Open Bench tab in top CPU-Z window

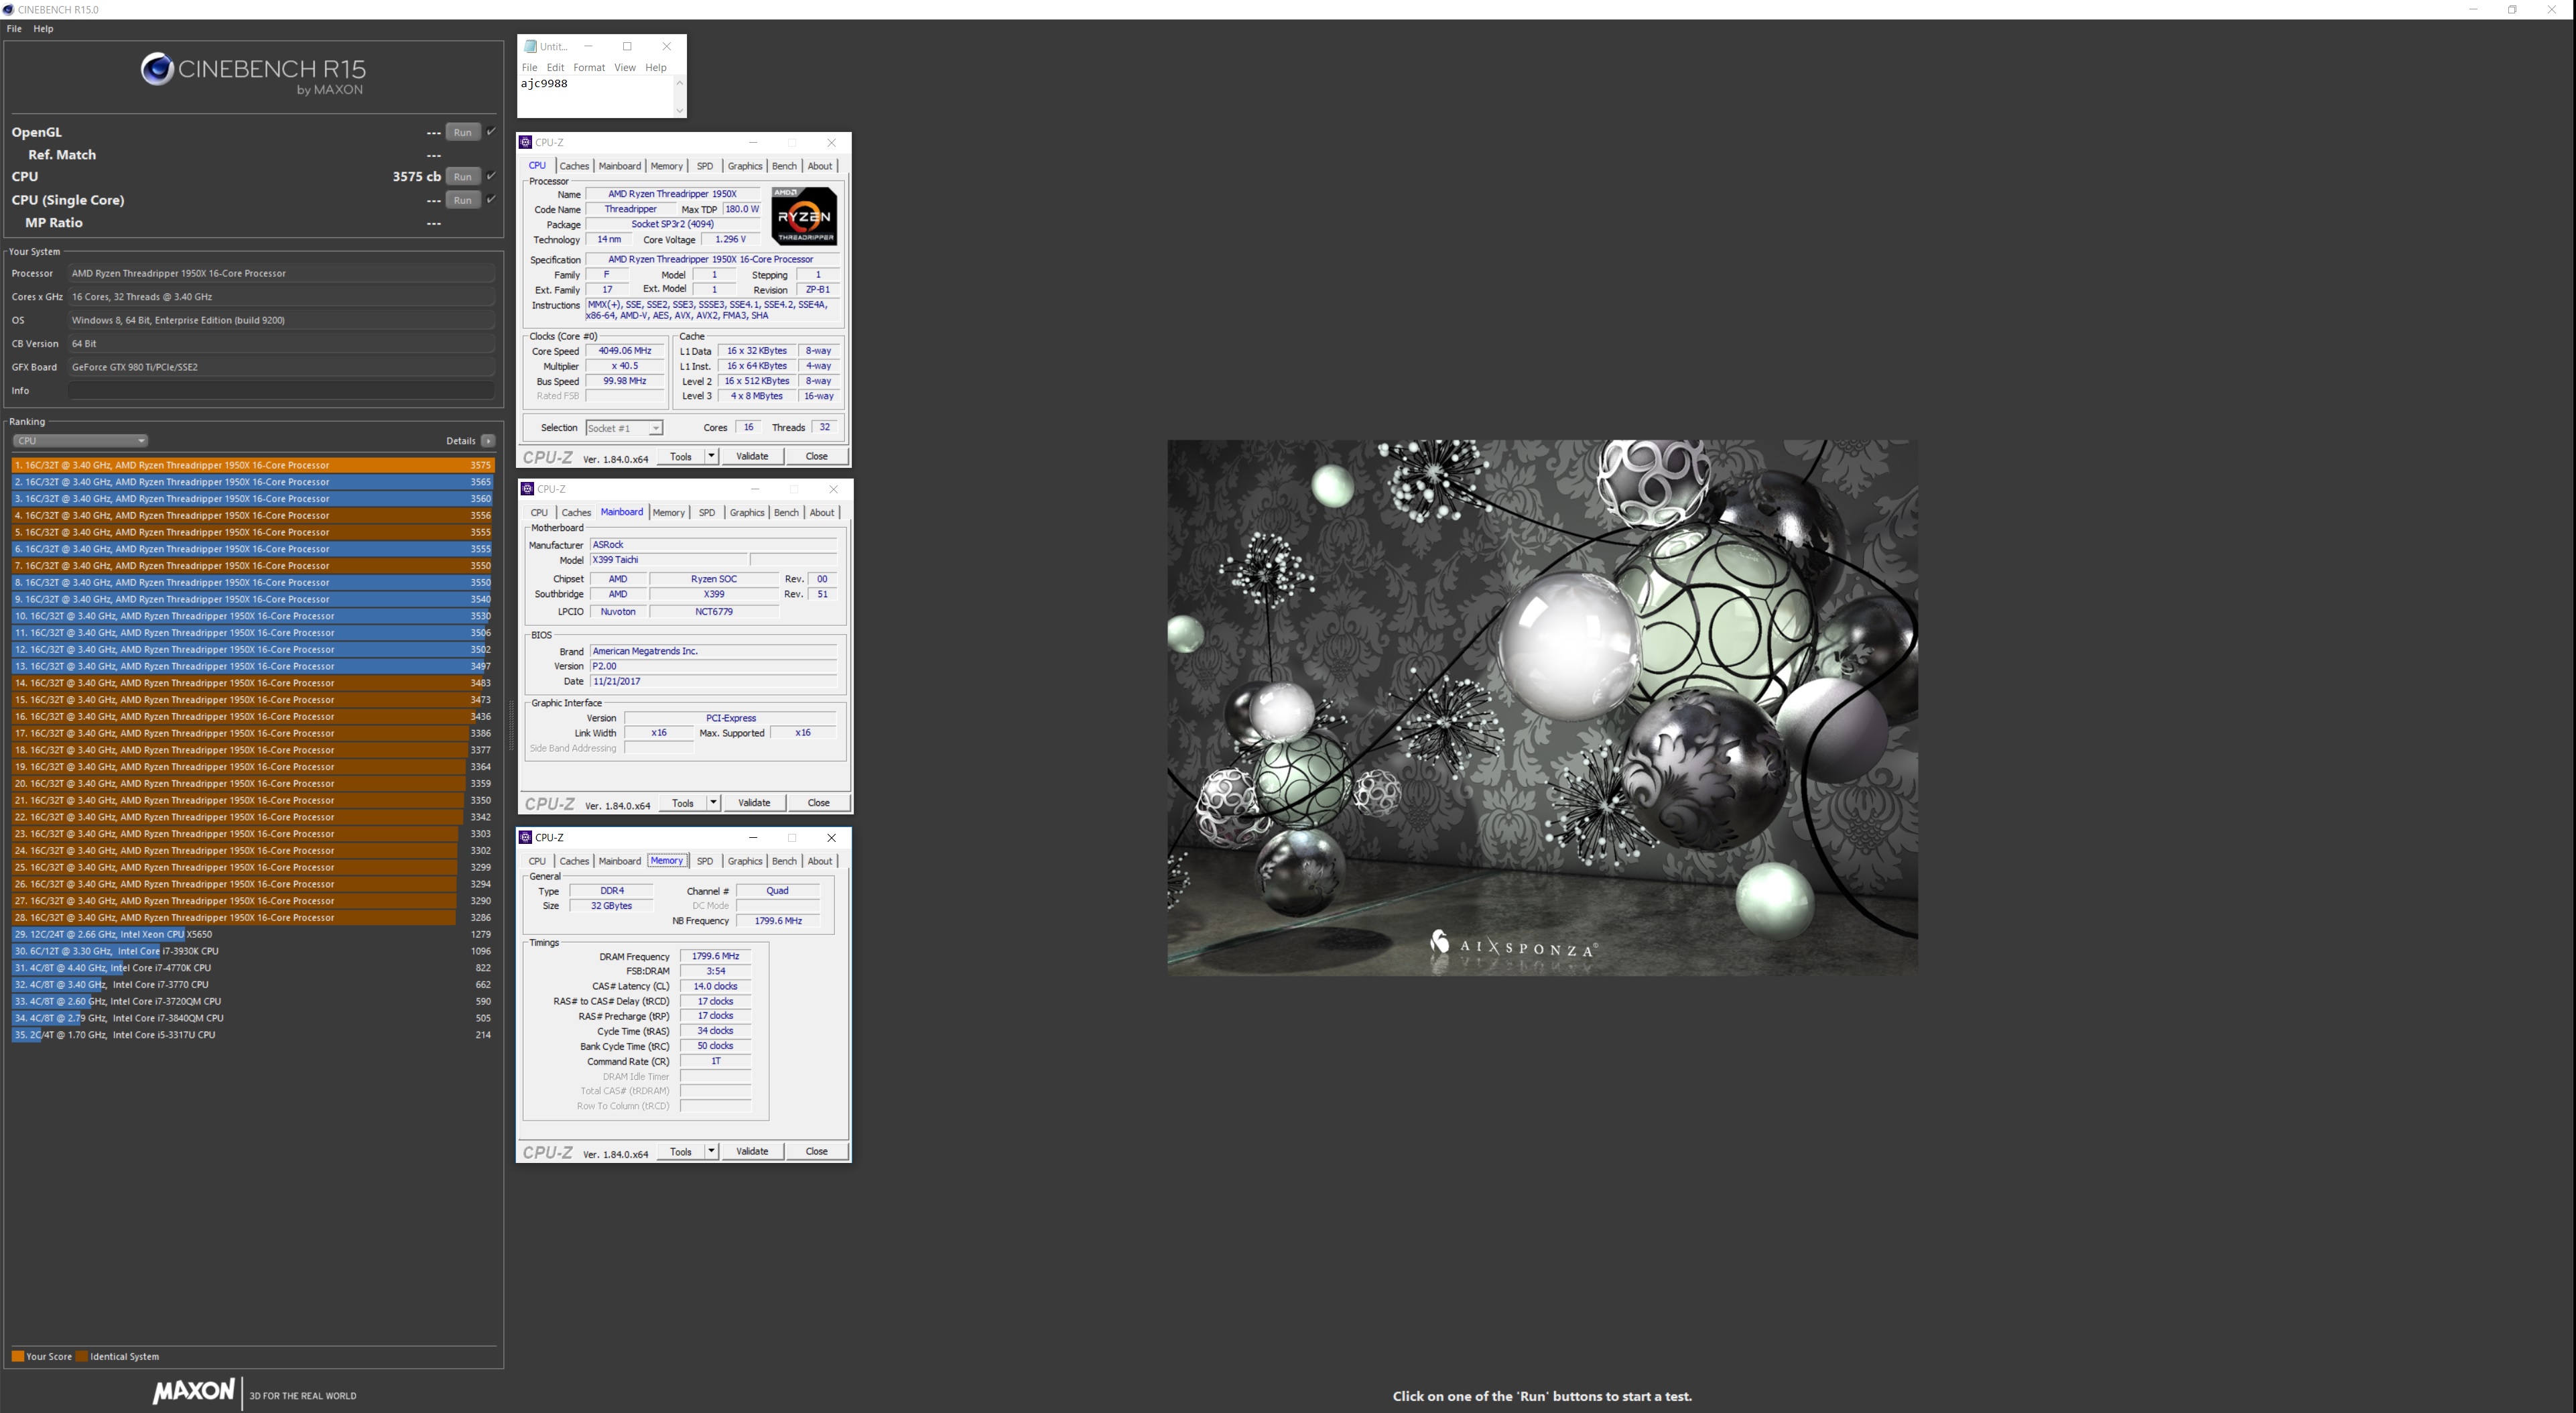(x=784, y=166)
